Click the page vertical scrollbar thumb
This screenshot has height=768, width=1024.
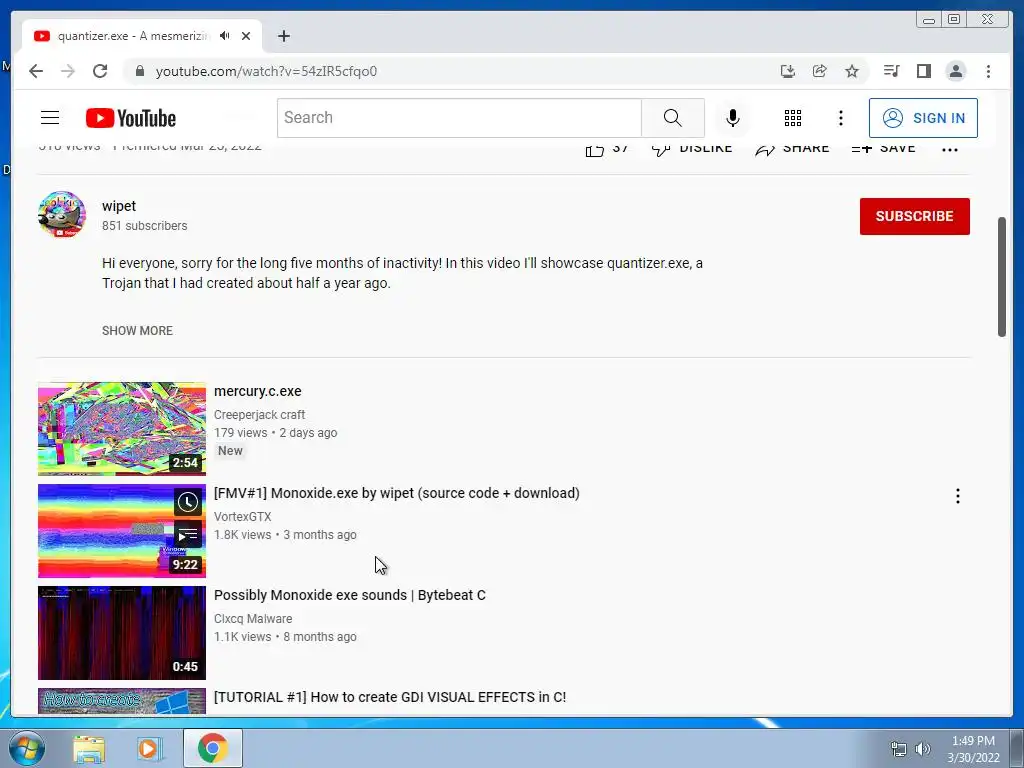pyautogui.click(x=1002, y=276)
